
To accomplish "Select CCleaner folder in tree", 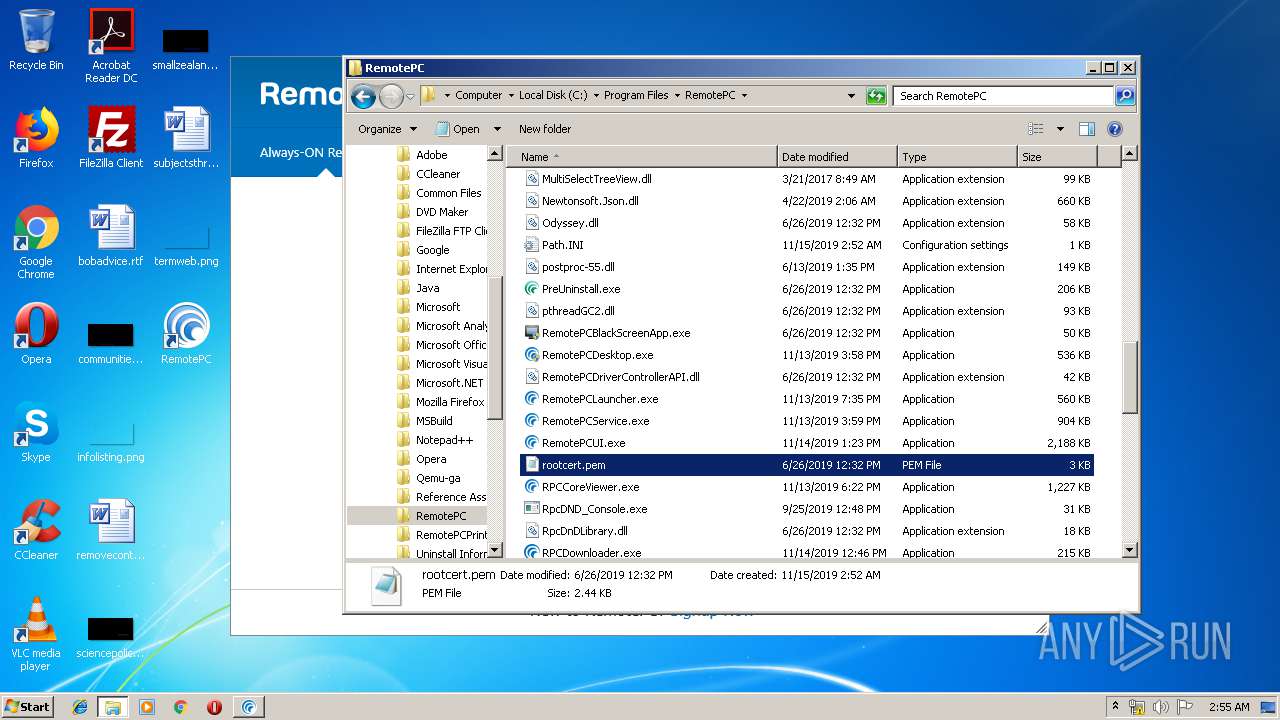I will (x=429, y=174).
